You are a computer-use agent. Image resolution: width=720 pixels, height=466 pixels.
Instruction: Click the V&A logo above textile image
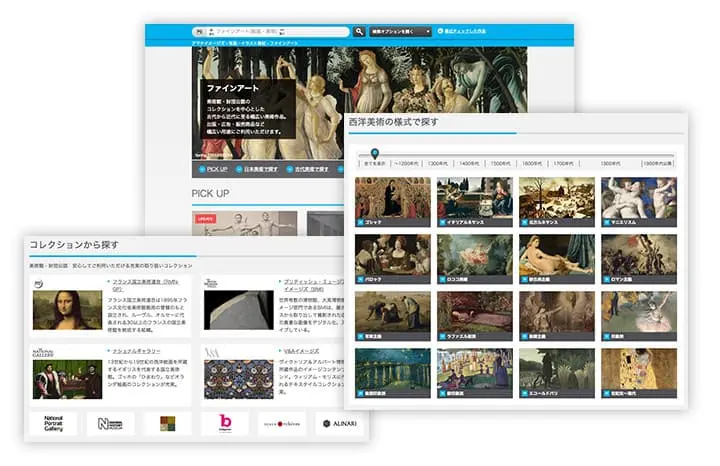(212, 353)
